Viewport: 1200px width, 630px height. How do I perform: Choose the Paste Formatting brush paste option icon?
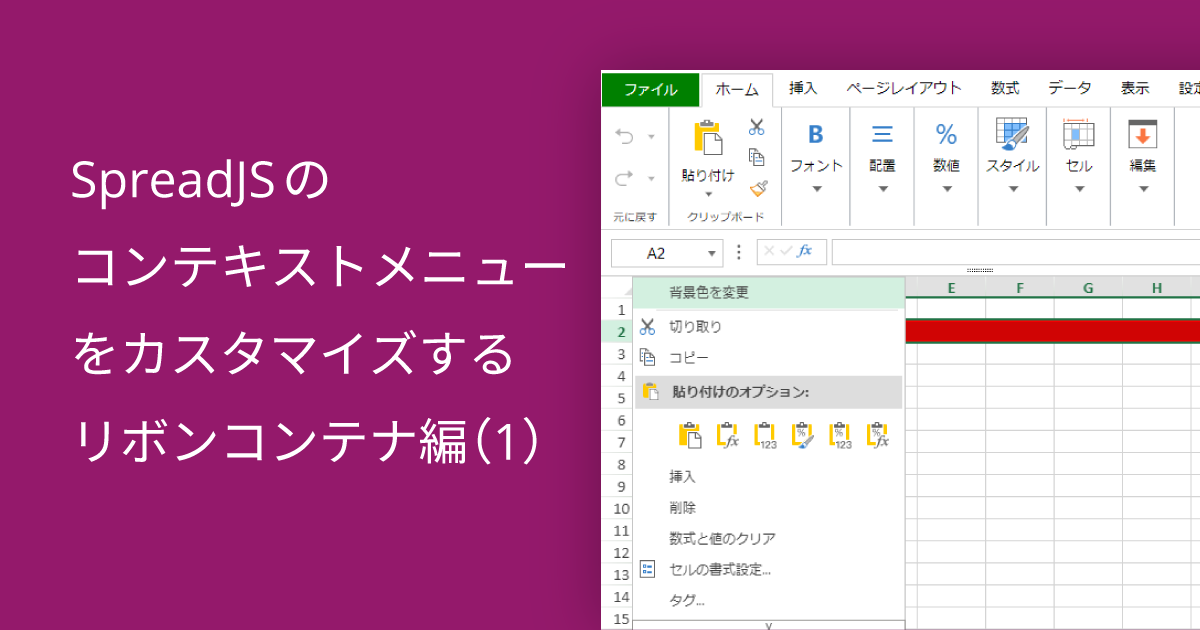tap(803, 436)
